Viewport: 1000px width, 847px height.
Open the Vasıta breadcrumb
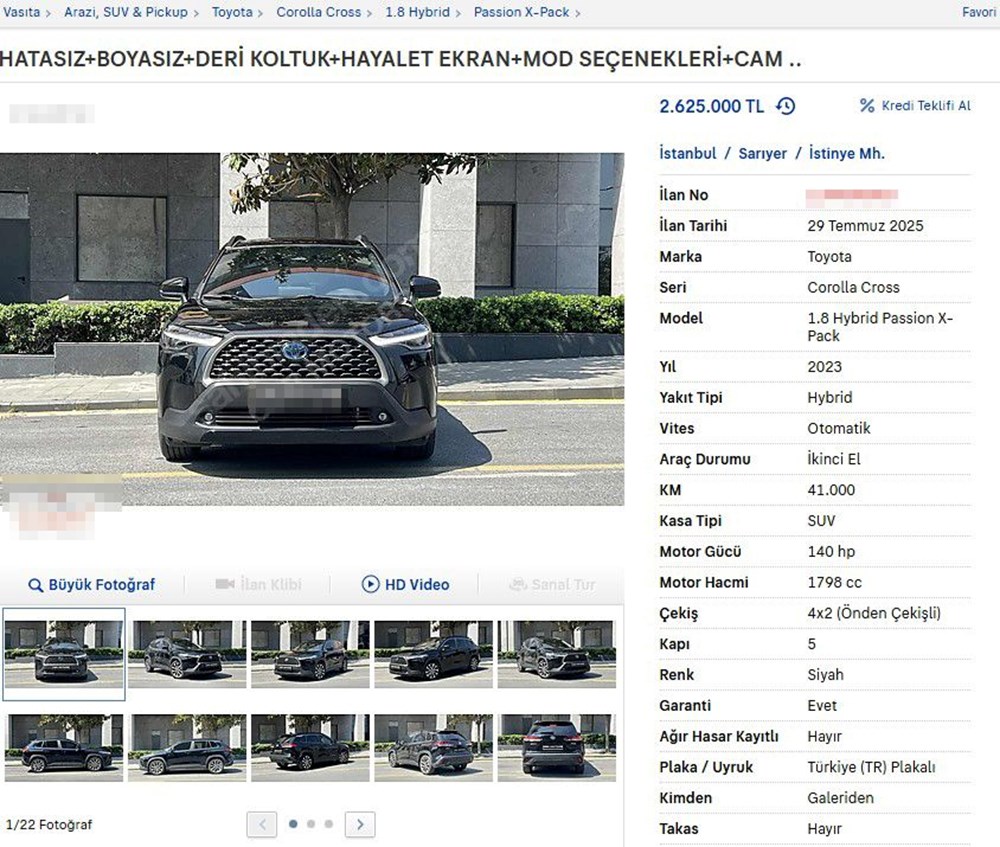point(20,12)
